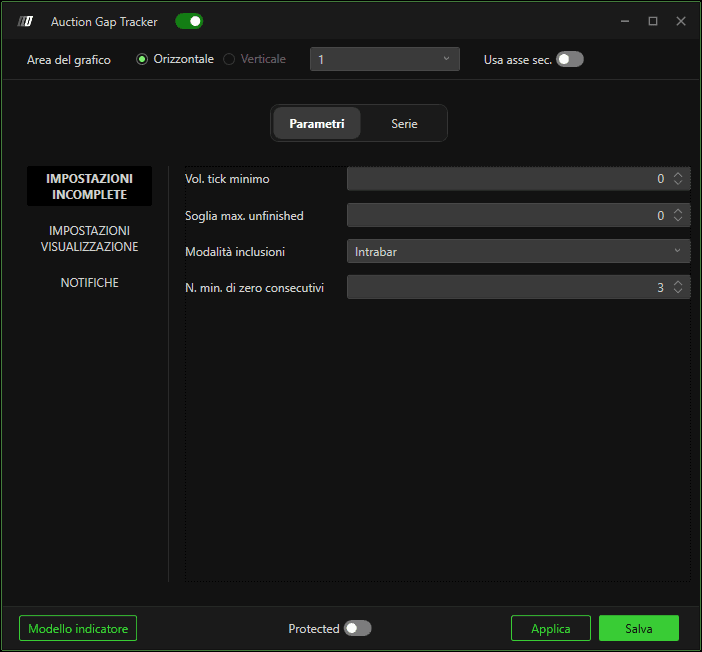Turn on the Protected toggle
The width and height of the screenshot is (702, 652).
357,628
